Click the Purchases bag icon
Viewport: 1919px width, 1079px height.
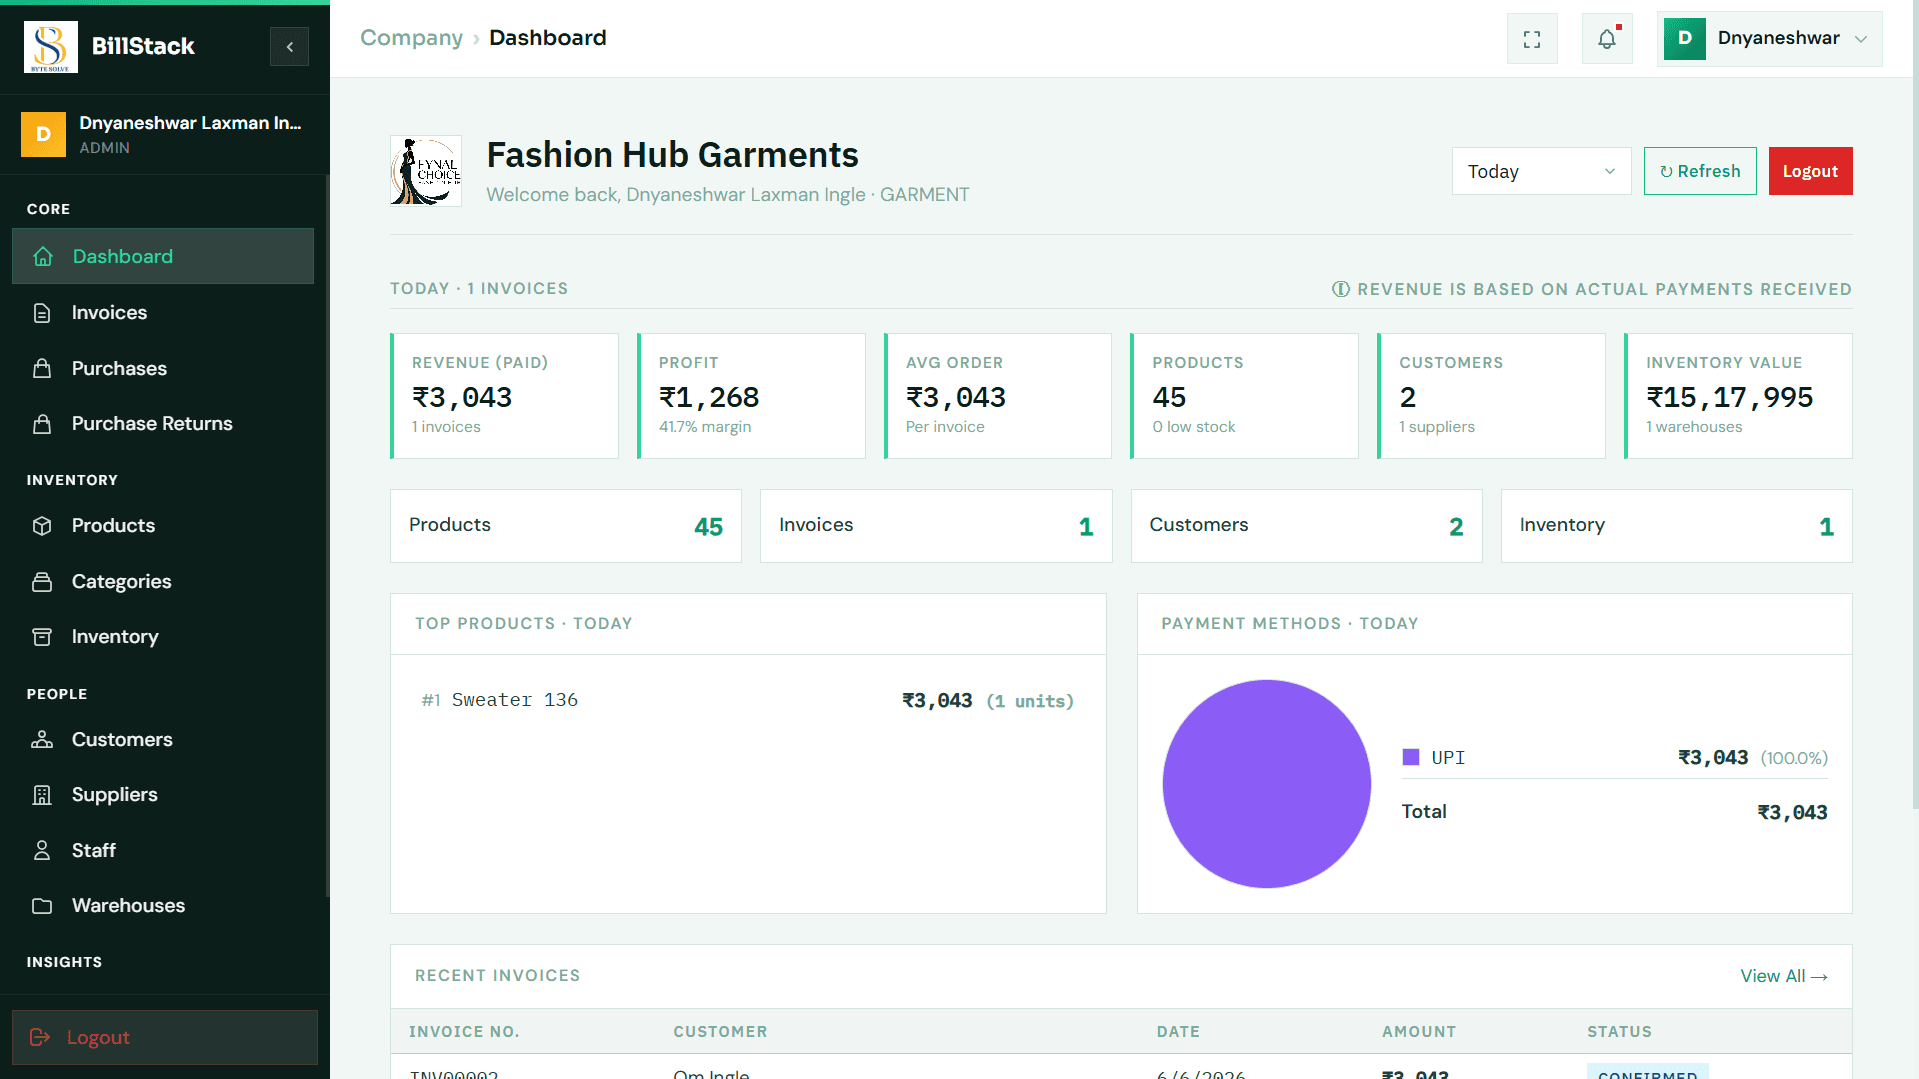tap(42, 369)
